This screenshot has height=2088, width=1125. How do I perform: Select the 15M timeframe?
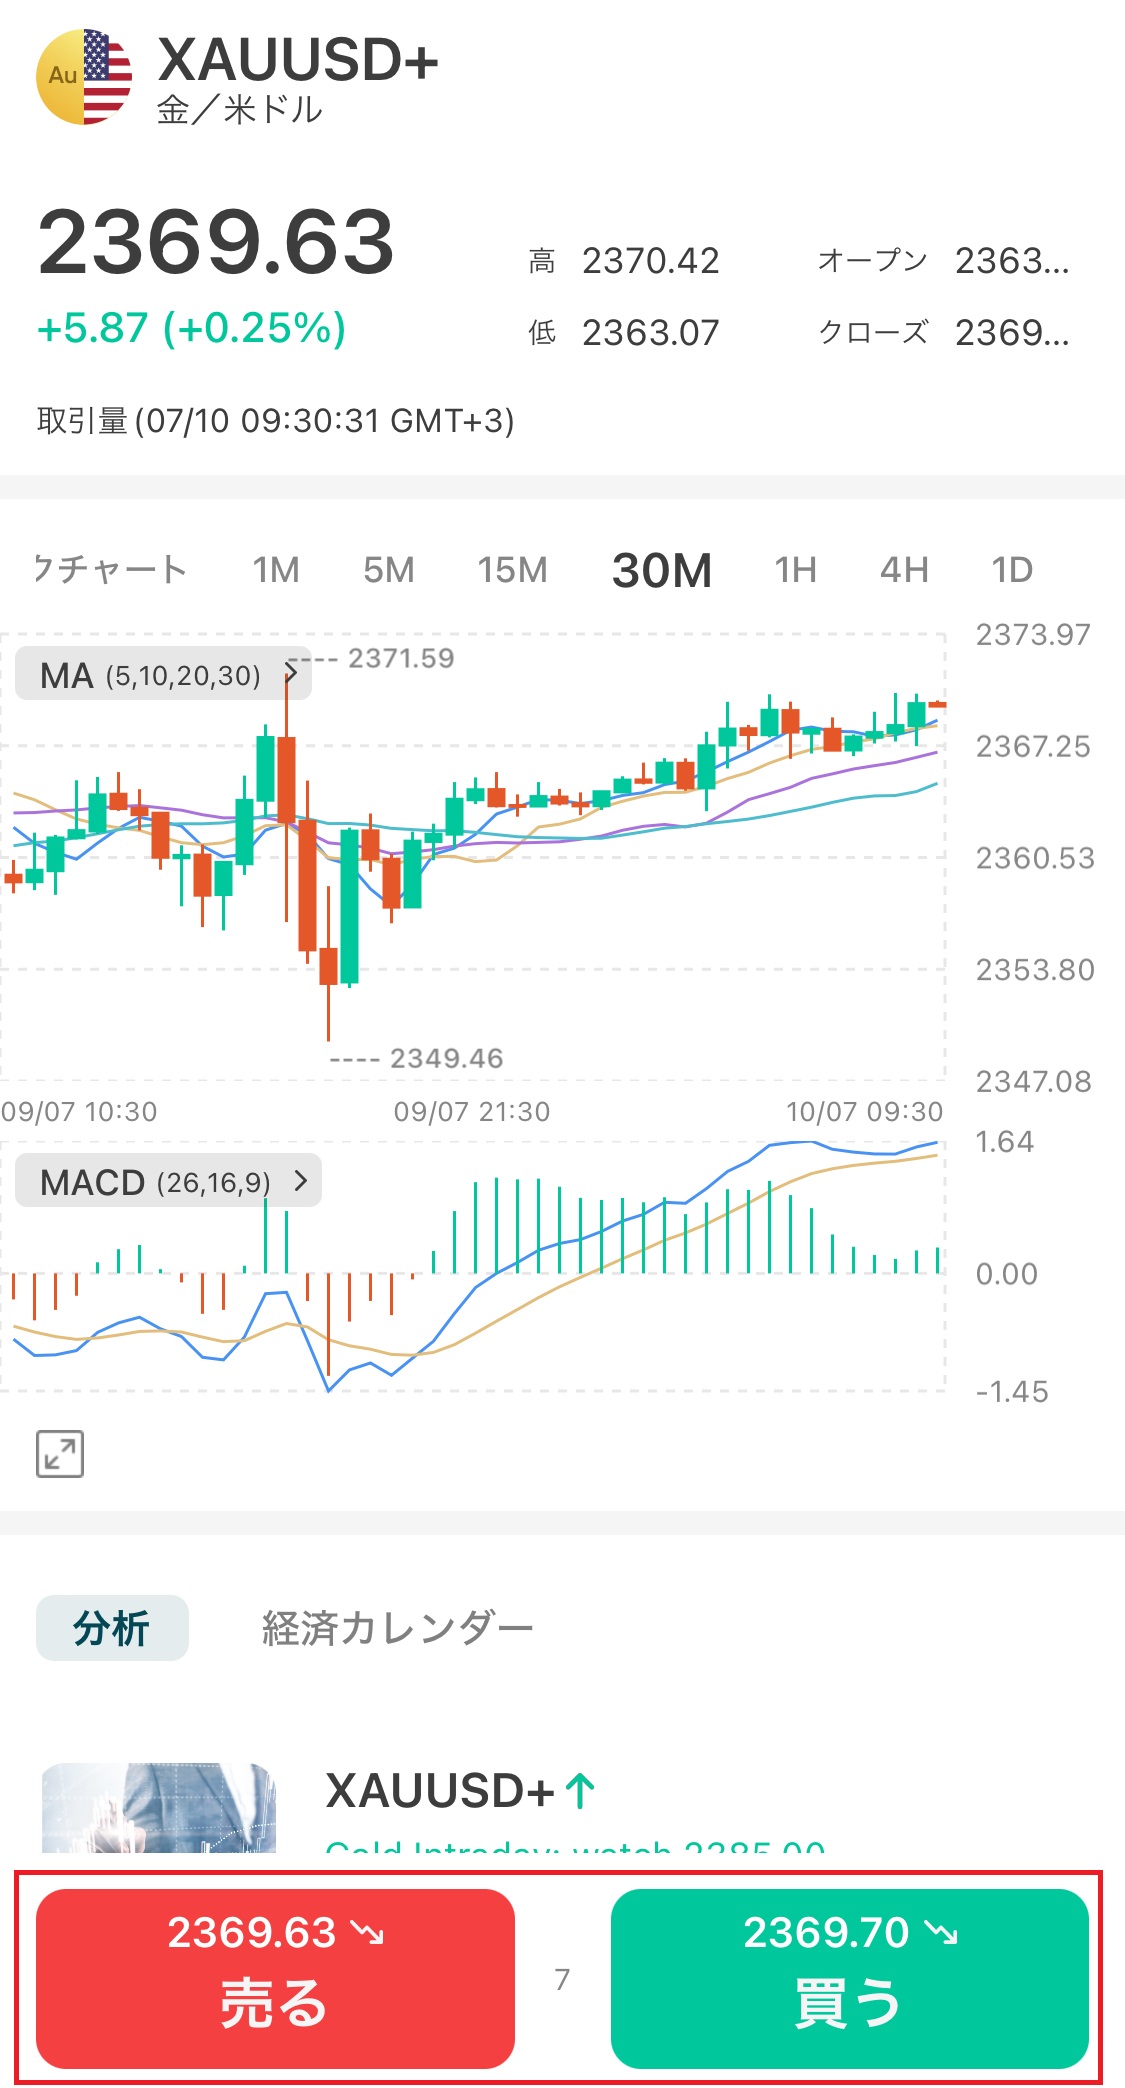coord(512,570)
